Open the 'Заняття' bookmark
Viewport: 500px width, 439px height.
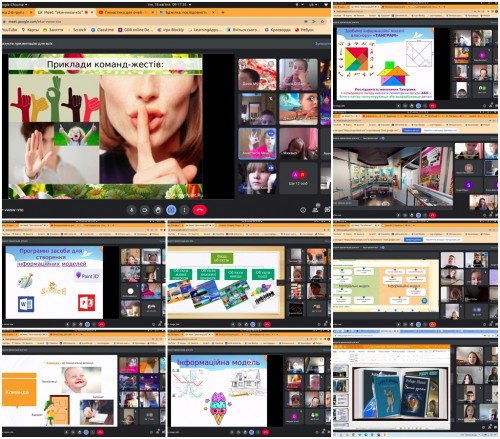53,30
